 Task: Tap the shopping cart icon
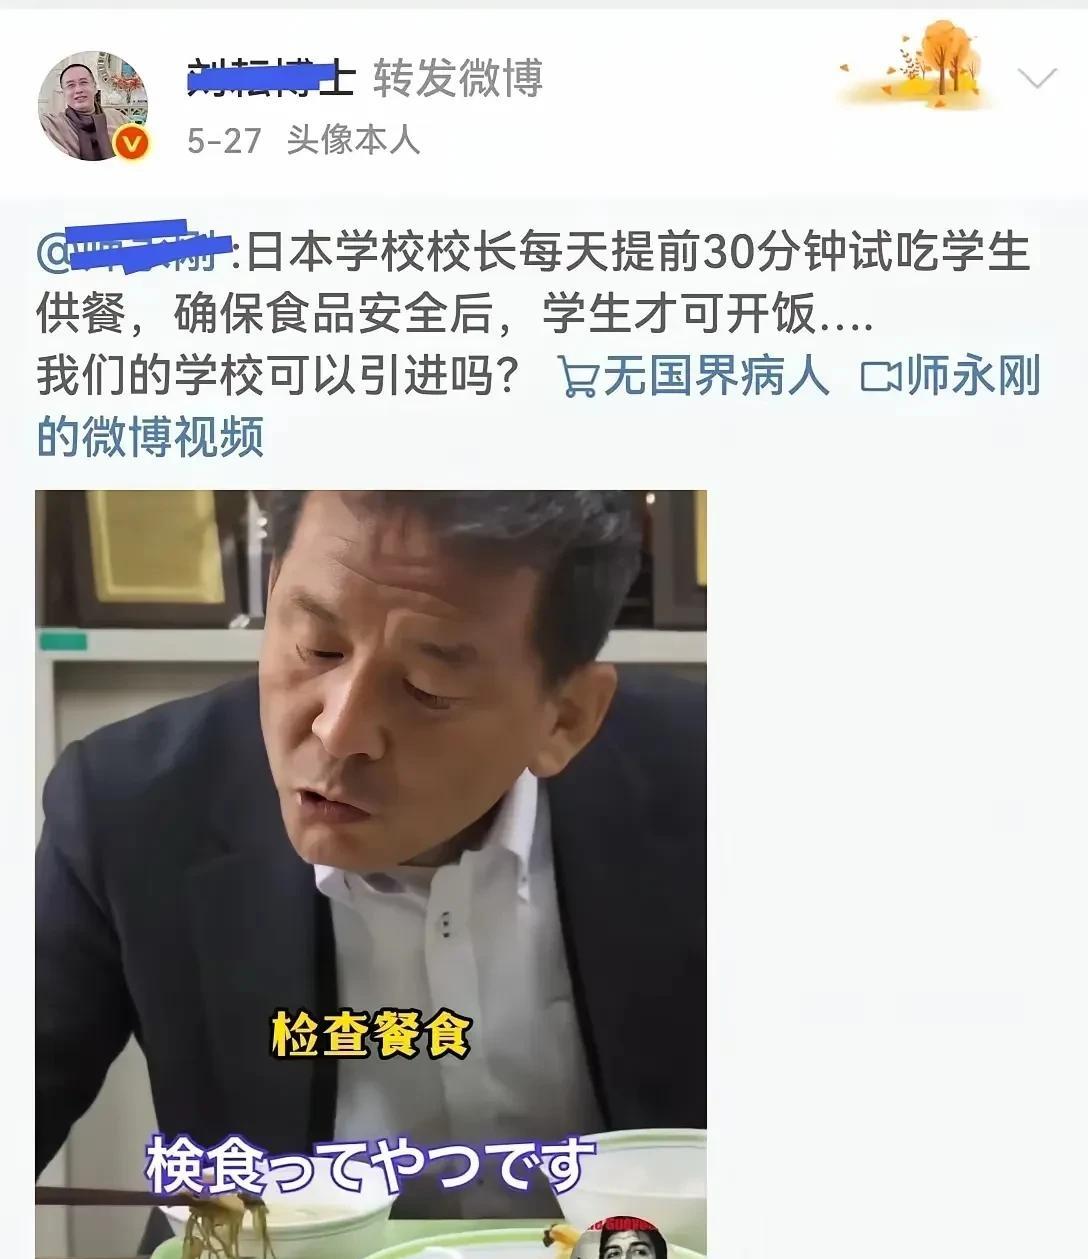(x=577, y=378)
